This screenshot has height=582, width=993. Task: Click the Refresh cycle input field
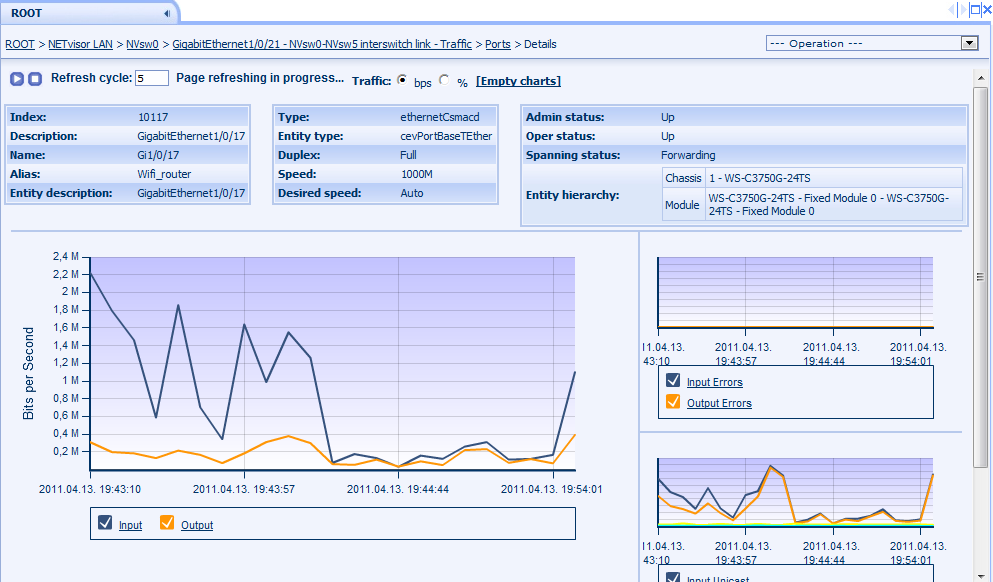click(x=151, y=79)
